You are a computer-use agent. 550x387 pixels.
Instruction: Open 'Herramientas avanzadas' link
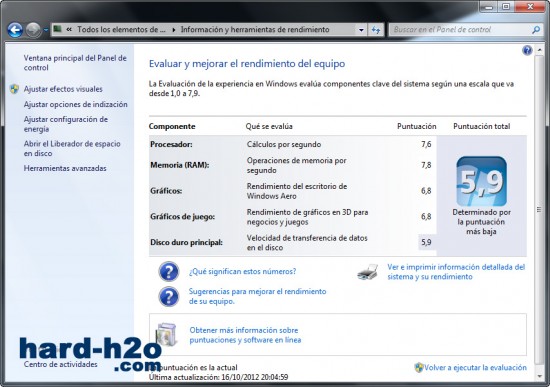click(65, 168)
